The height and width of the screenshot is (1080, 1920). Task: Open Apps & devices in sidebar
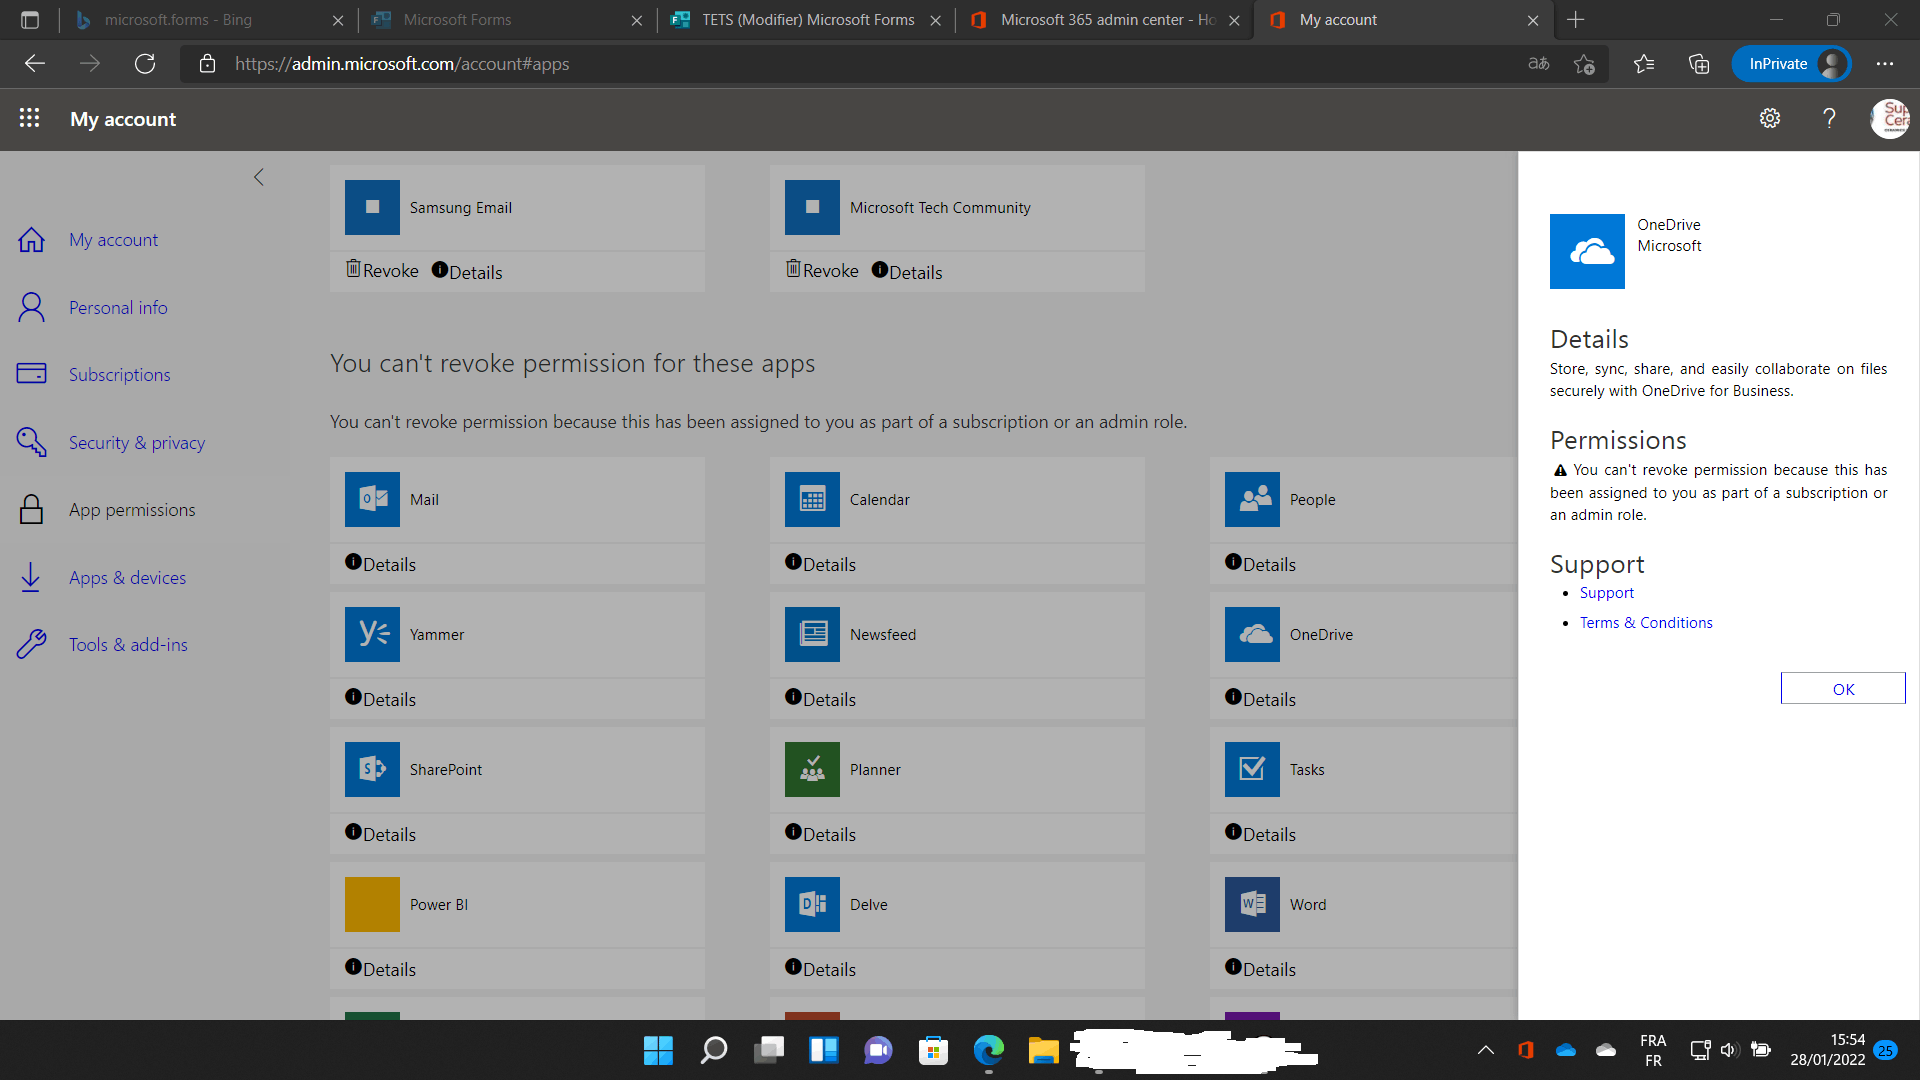(x=127, y=578)
